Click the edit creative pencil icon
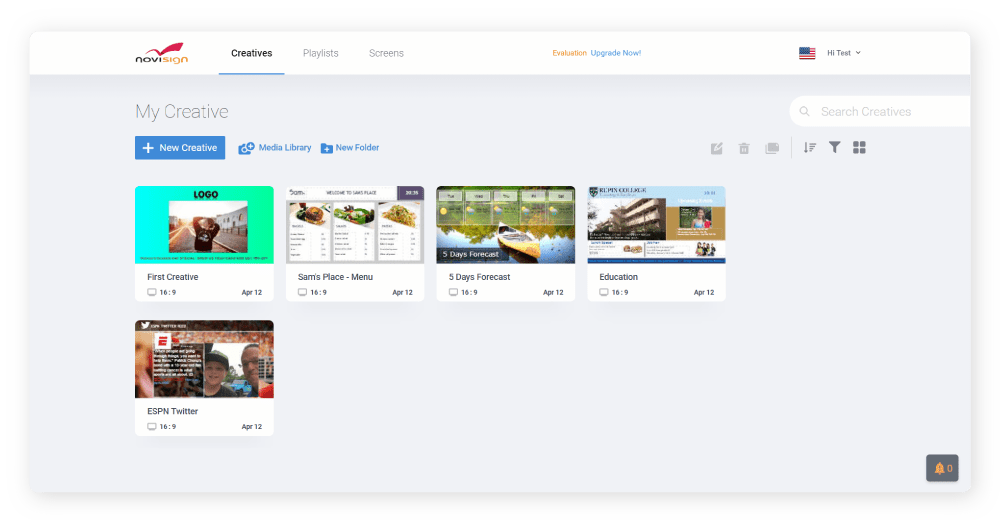The image size is (1000, 520). [717, 148]
